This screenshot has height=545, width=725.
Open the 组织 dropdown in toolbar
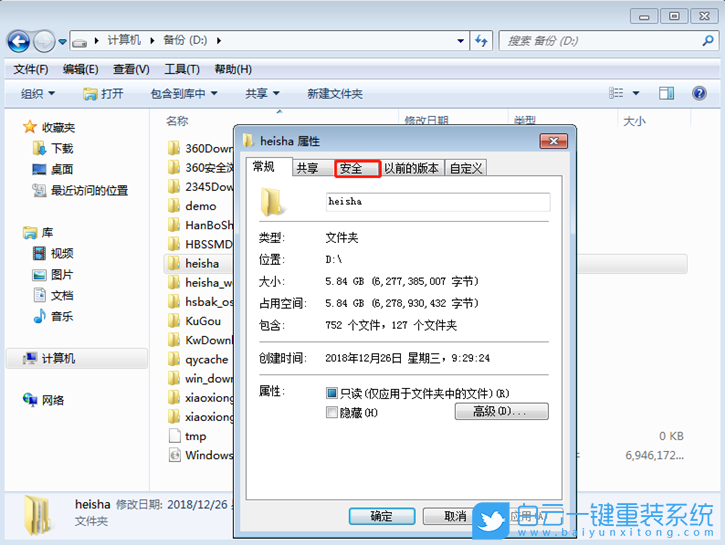point(37,94)
